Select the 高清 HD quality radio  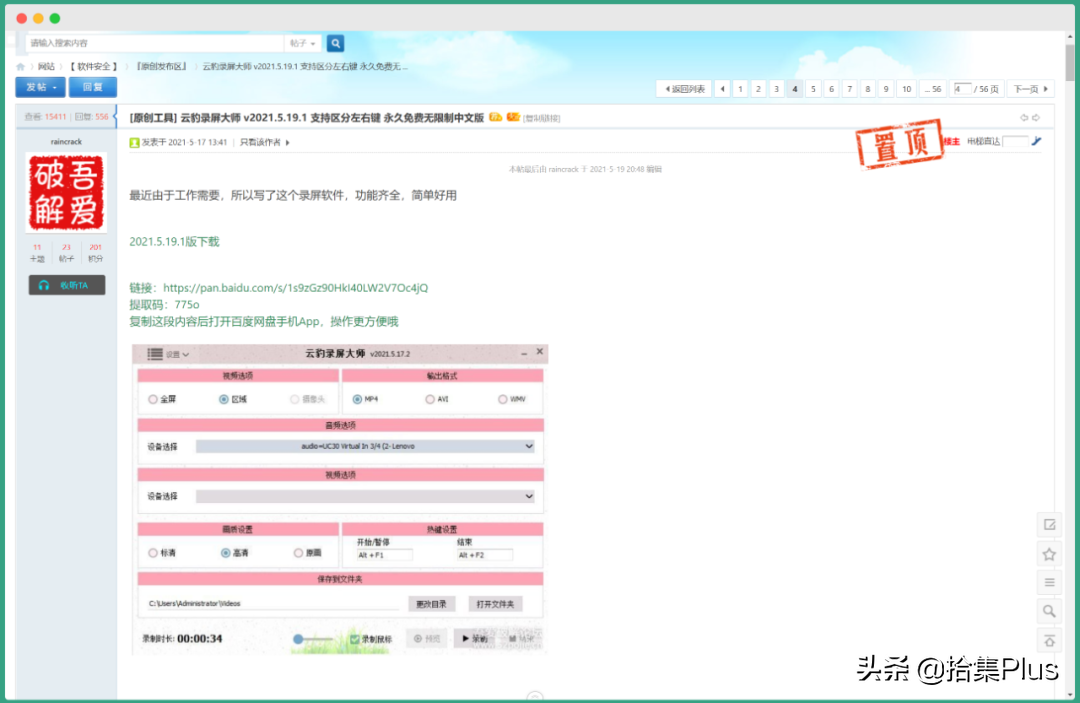click(x=225, y=553)
